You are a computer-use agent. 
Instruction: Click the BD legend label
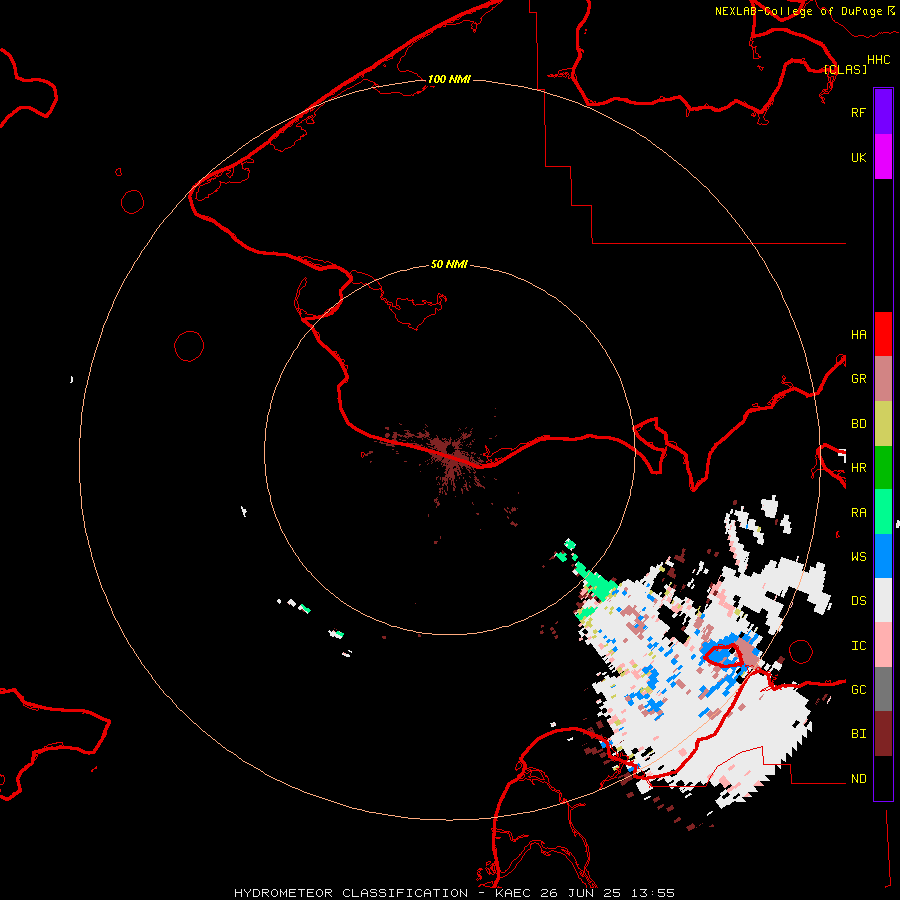point(858,424)
